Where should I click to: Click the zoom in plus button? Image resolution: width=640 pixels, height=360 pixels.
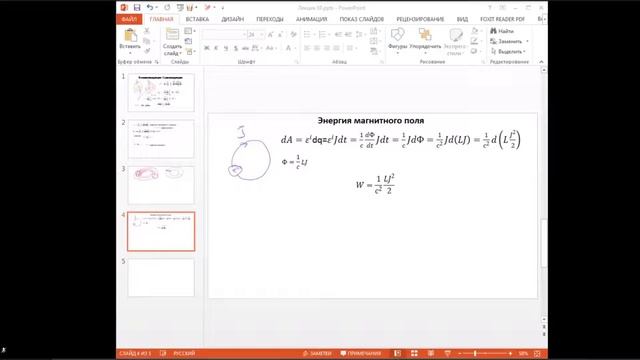pyautogui.click(x=511, y=353)
